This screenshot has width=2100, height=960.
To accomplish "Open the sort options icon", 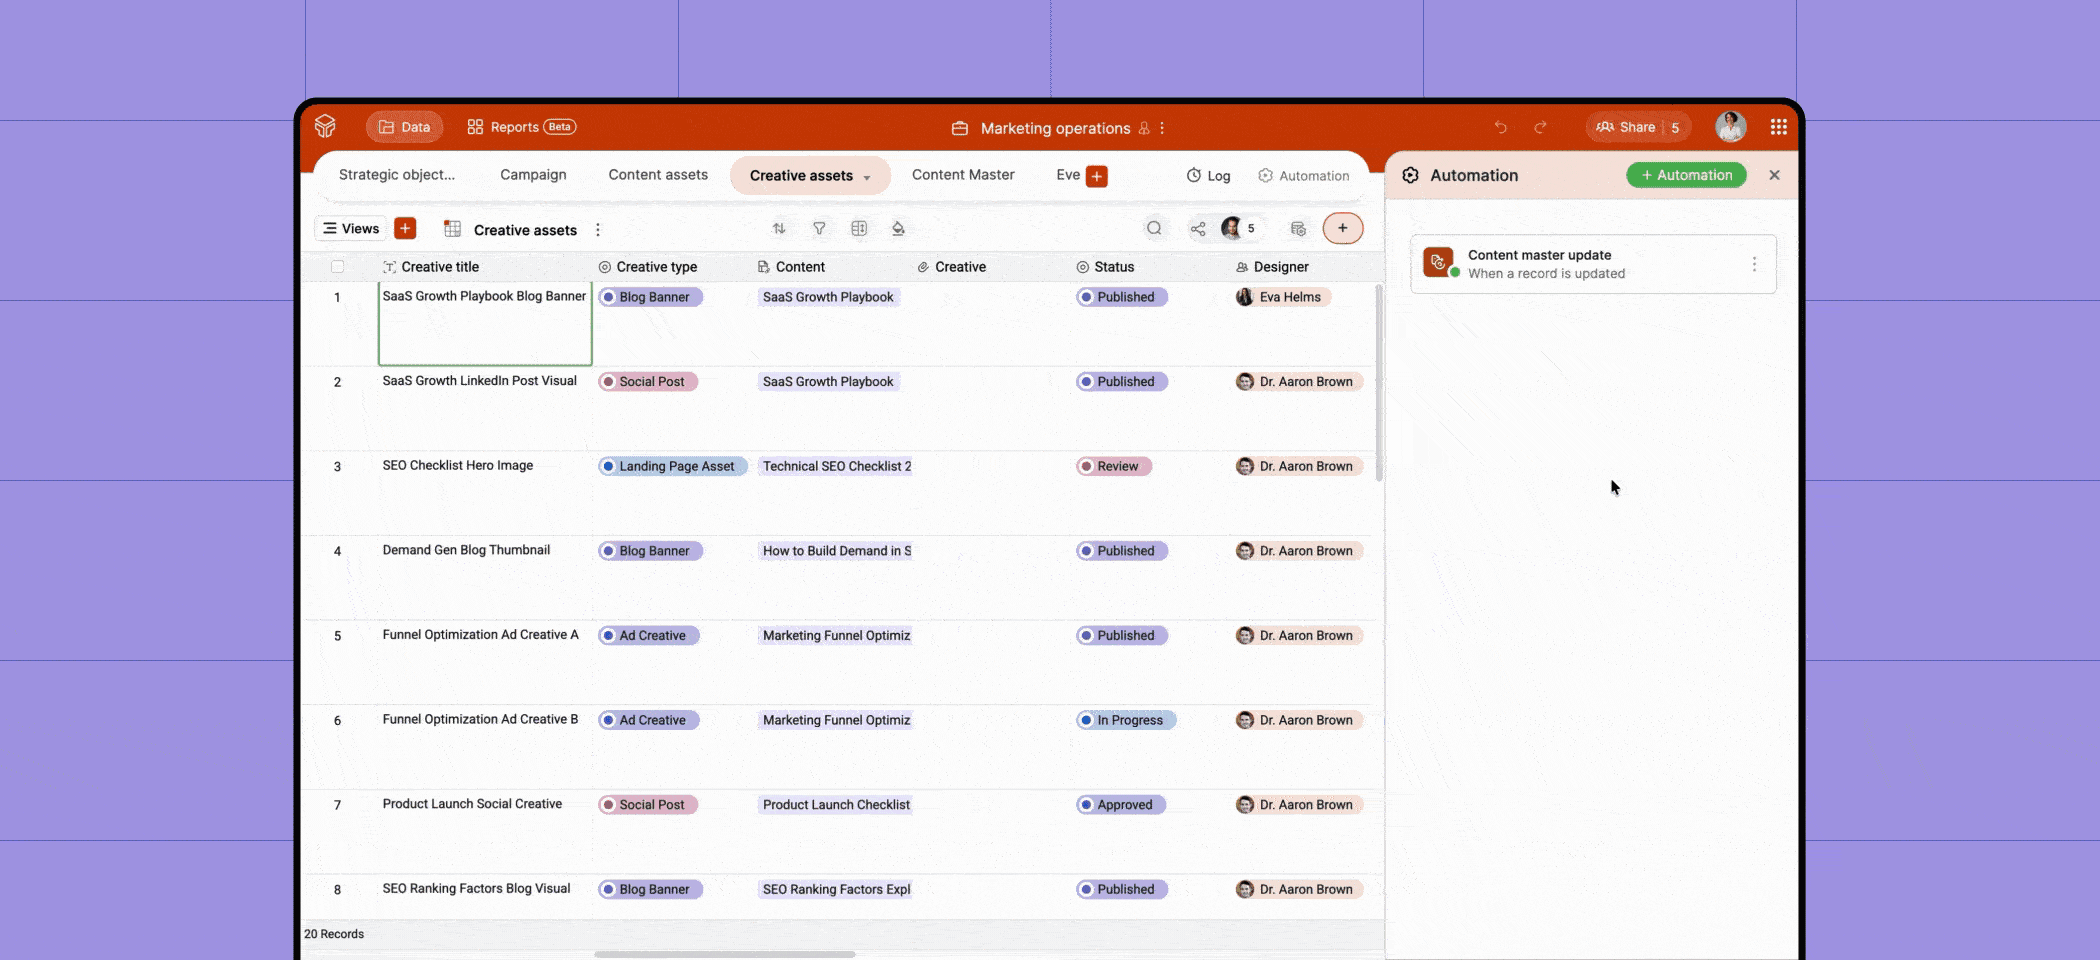I will point(779,228).
